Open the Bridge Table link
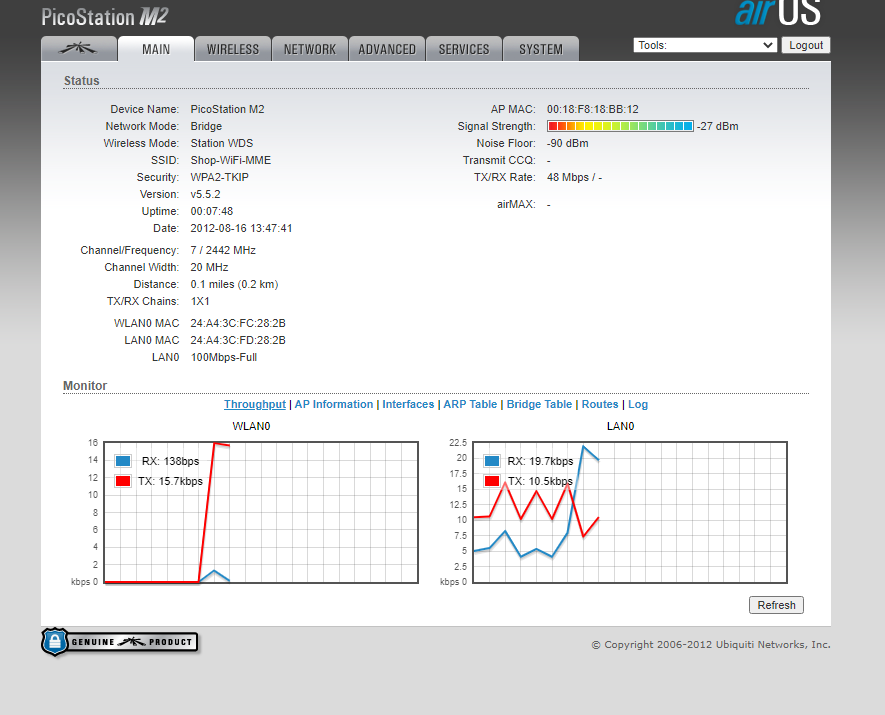 click(539, 404)
